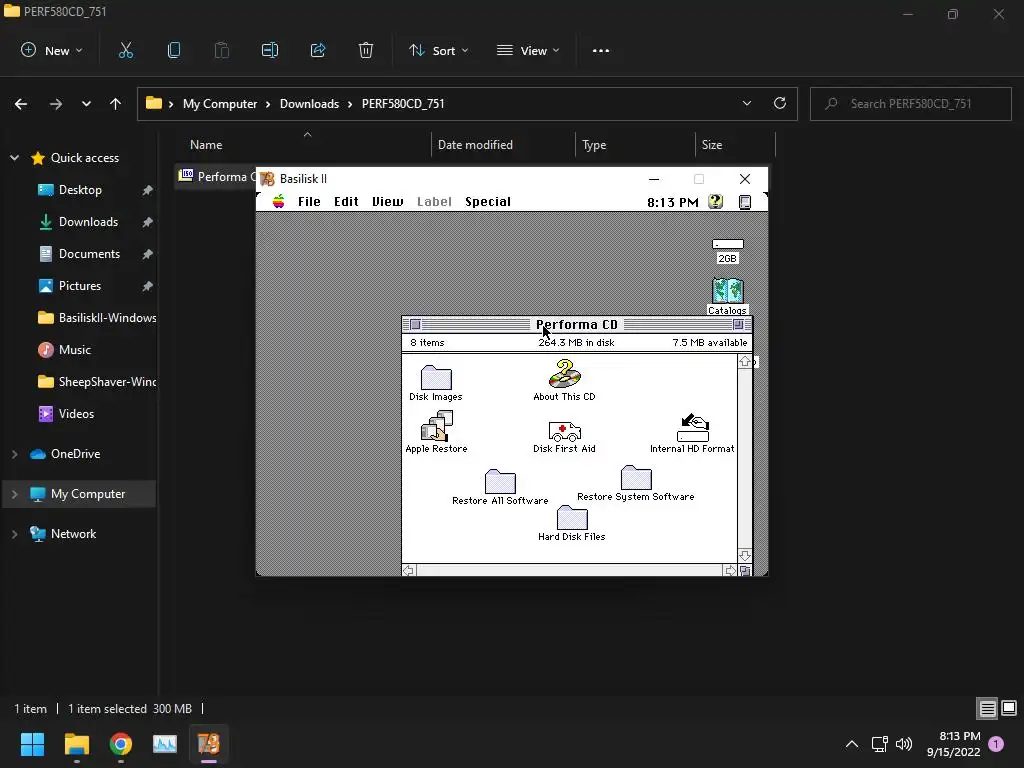Open the Special menu in Basilisk II
The width and height of the screenshot is (1024, 768).
(488, 201)
